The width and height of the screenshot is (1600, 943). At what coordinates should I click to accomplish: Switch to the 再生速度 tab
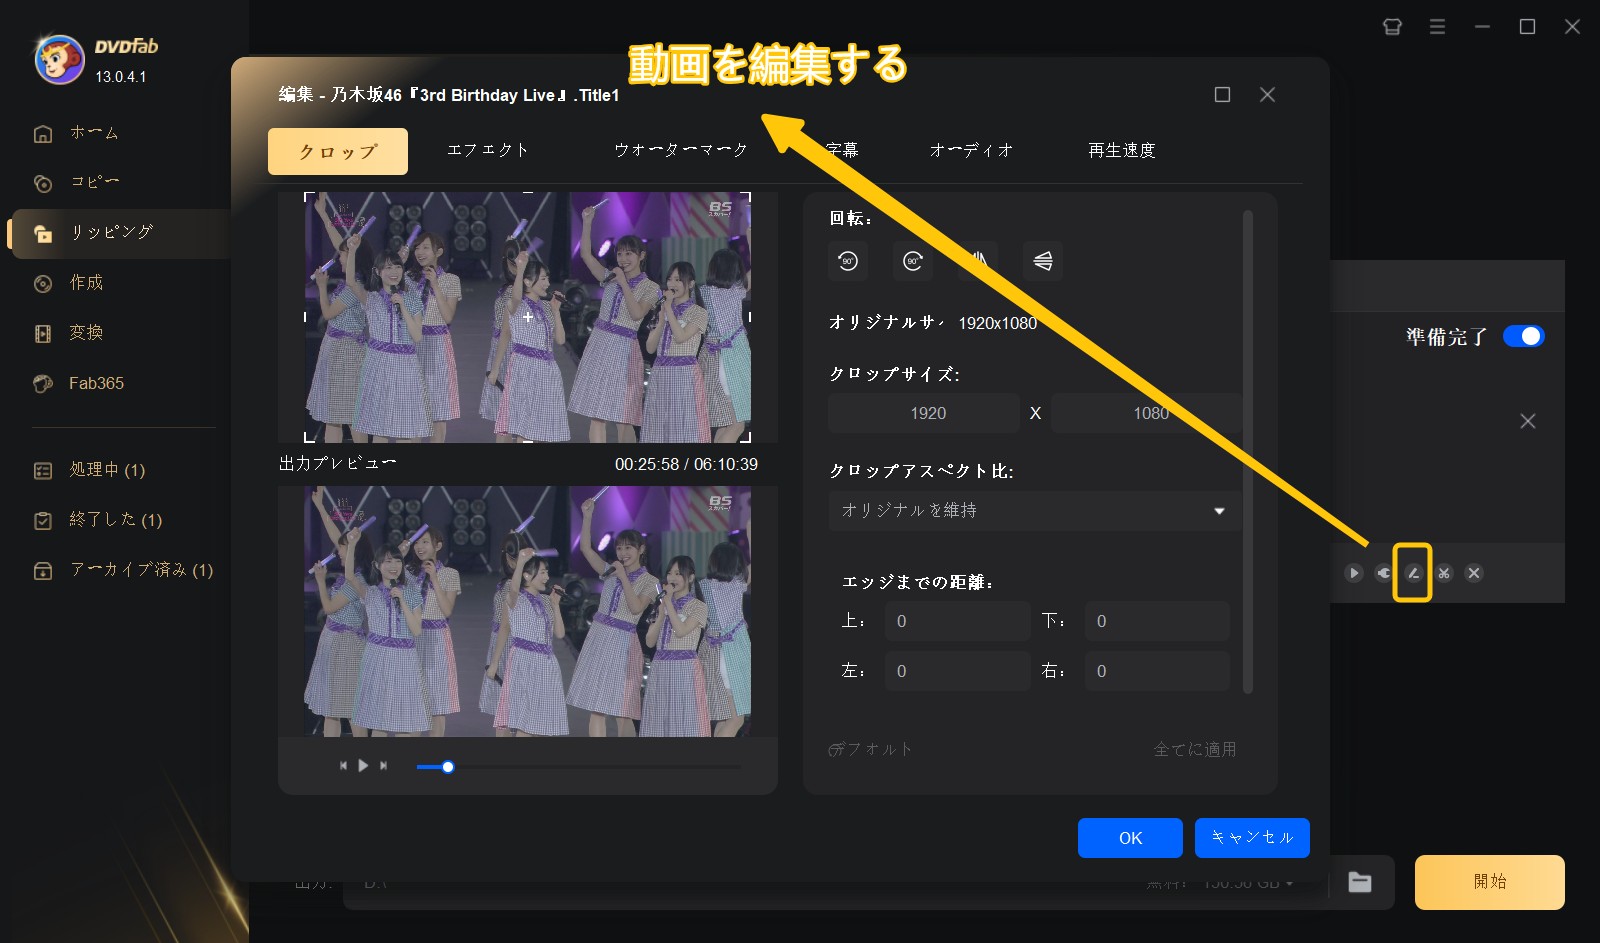(1122, 151)
